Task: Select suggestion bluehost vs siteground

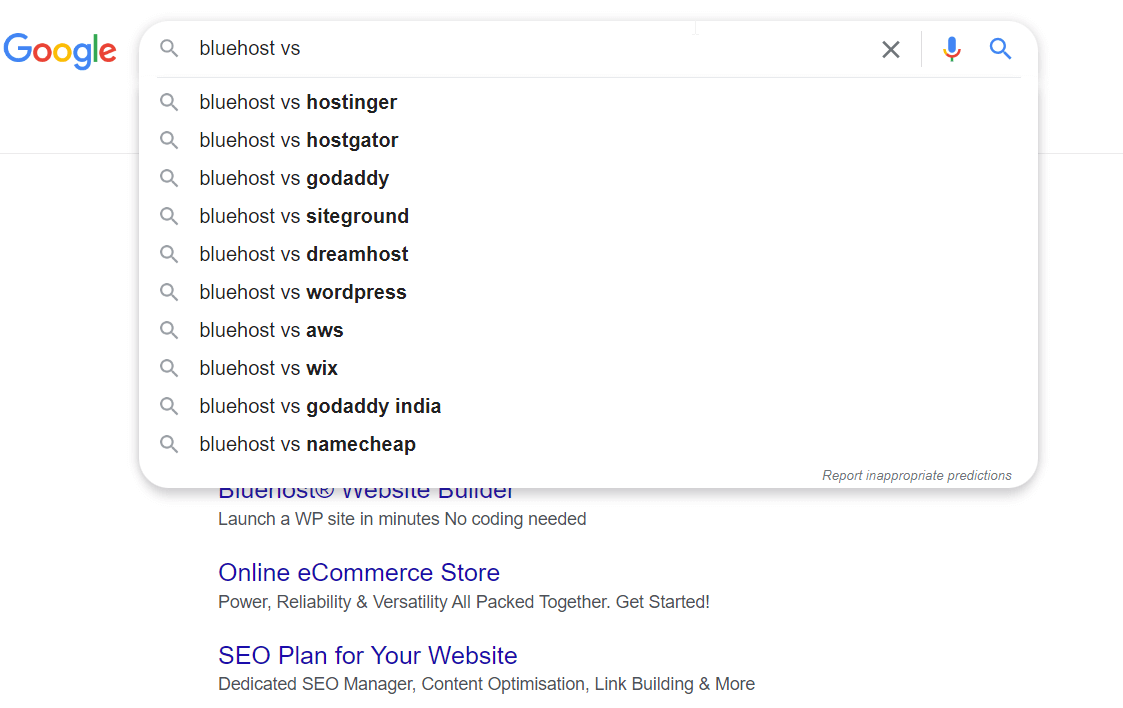Action: pos(588,216)
